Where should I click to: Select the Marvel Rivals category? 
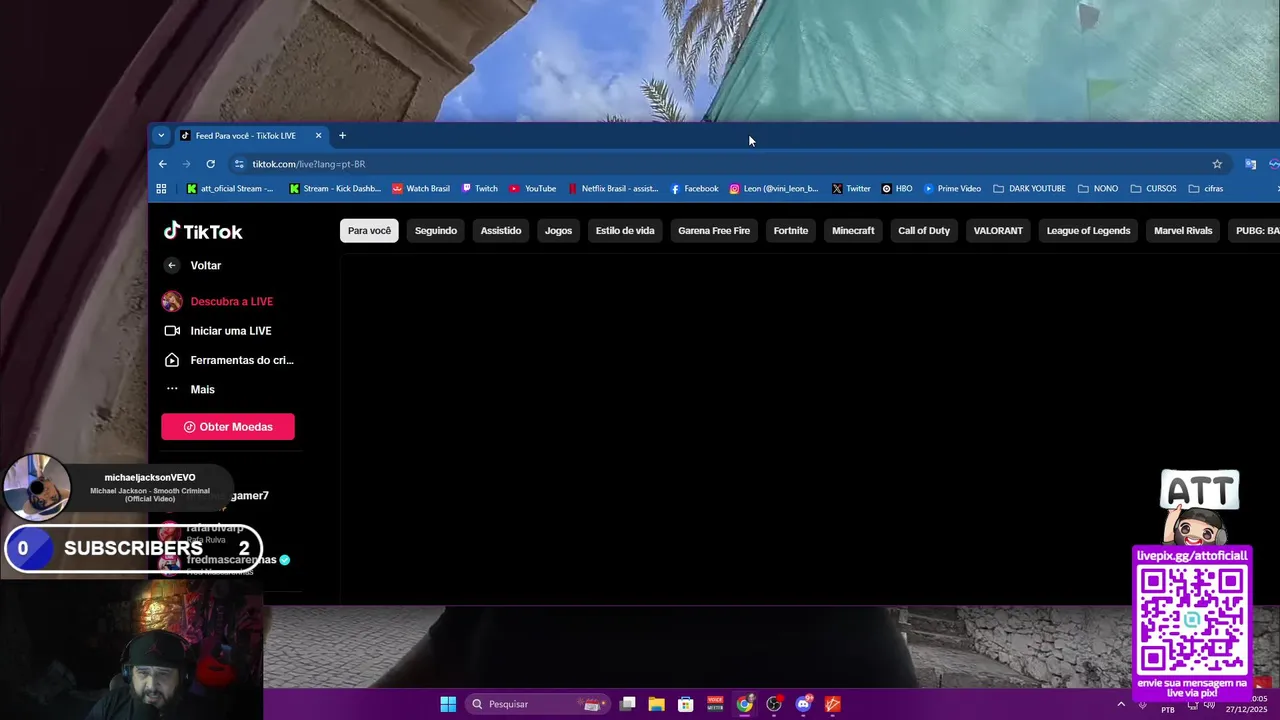click(x=1183, y=231)
